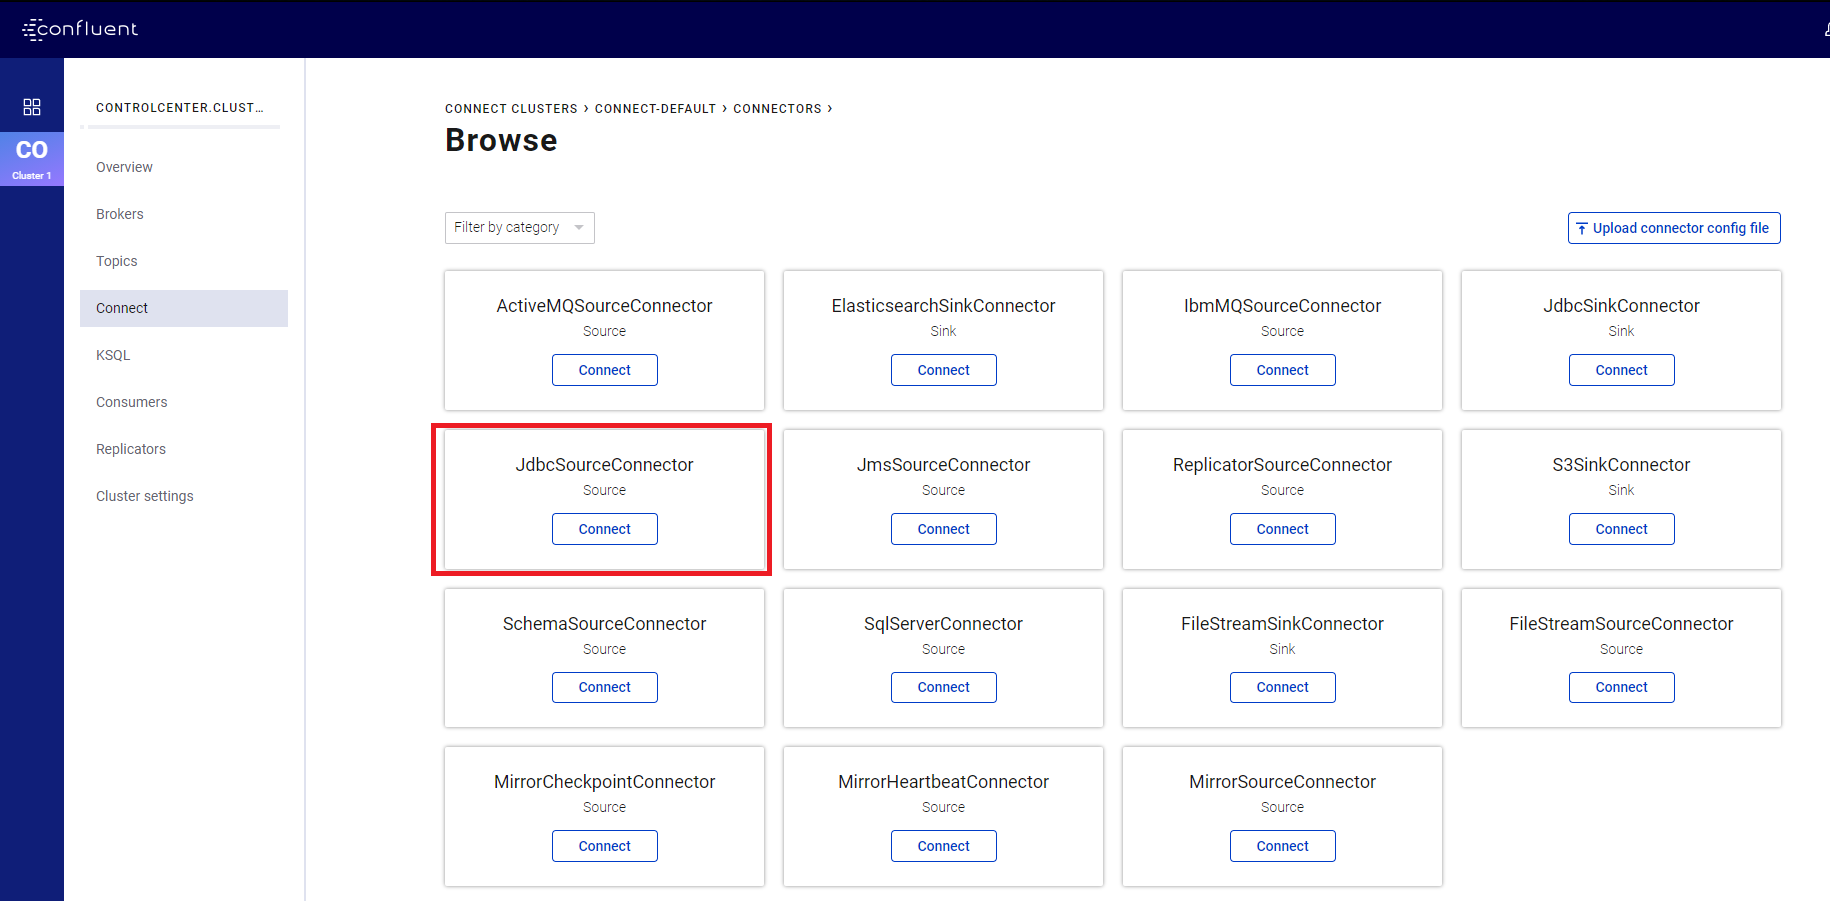Open the apps grid icon in the left sidebar
The image size is (1830, 901).
pos(32,106)
